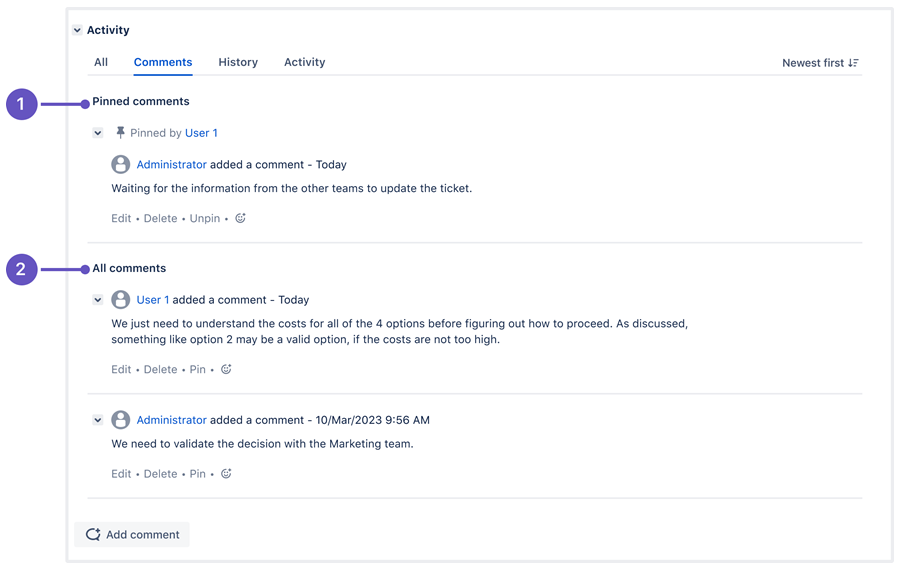Collapse User 1's comment
The image size is (902, 571).
pos(98,300)
